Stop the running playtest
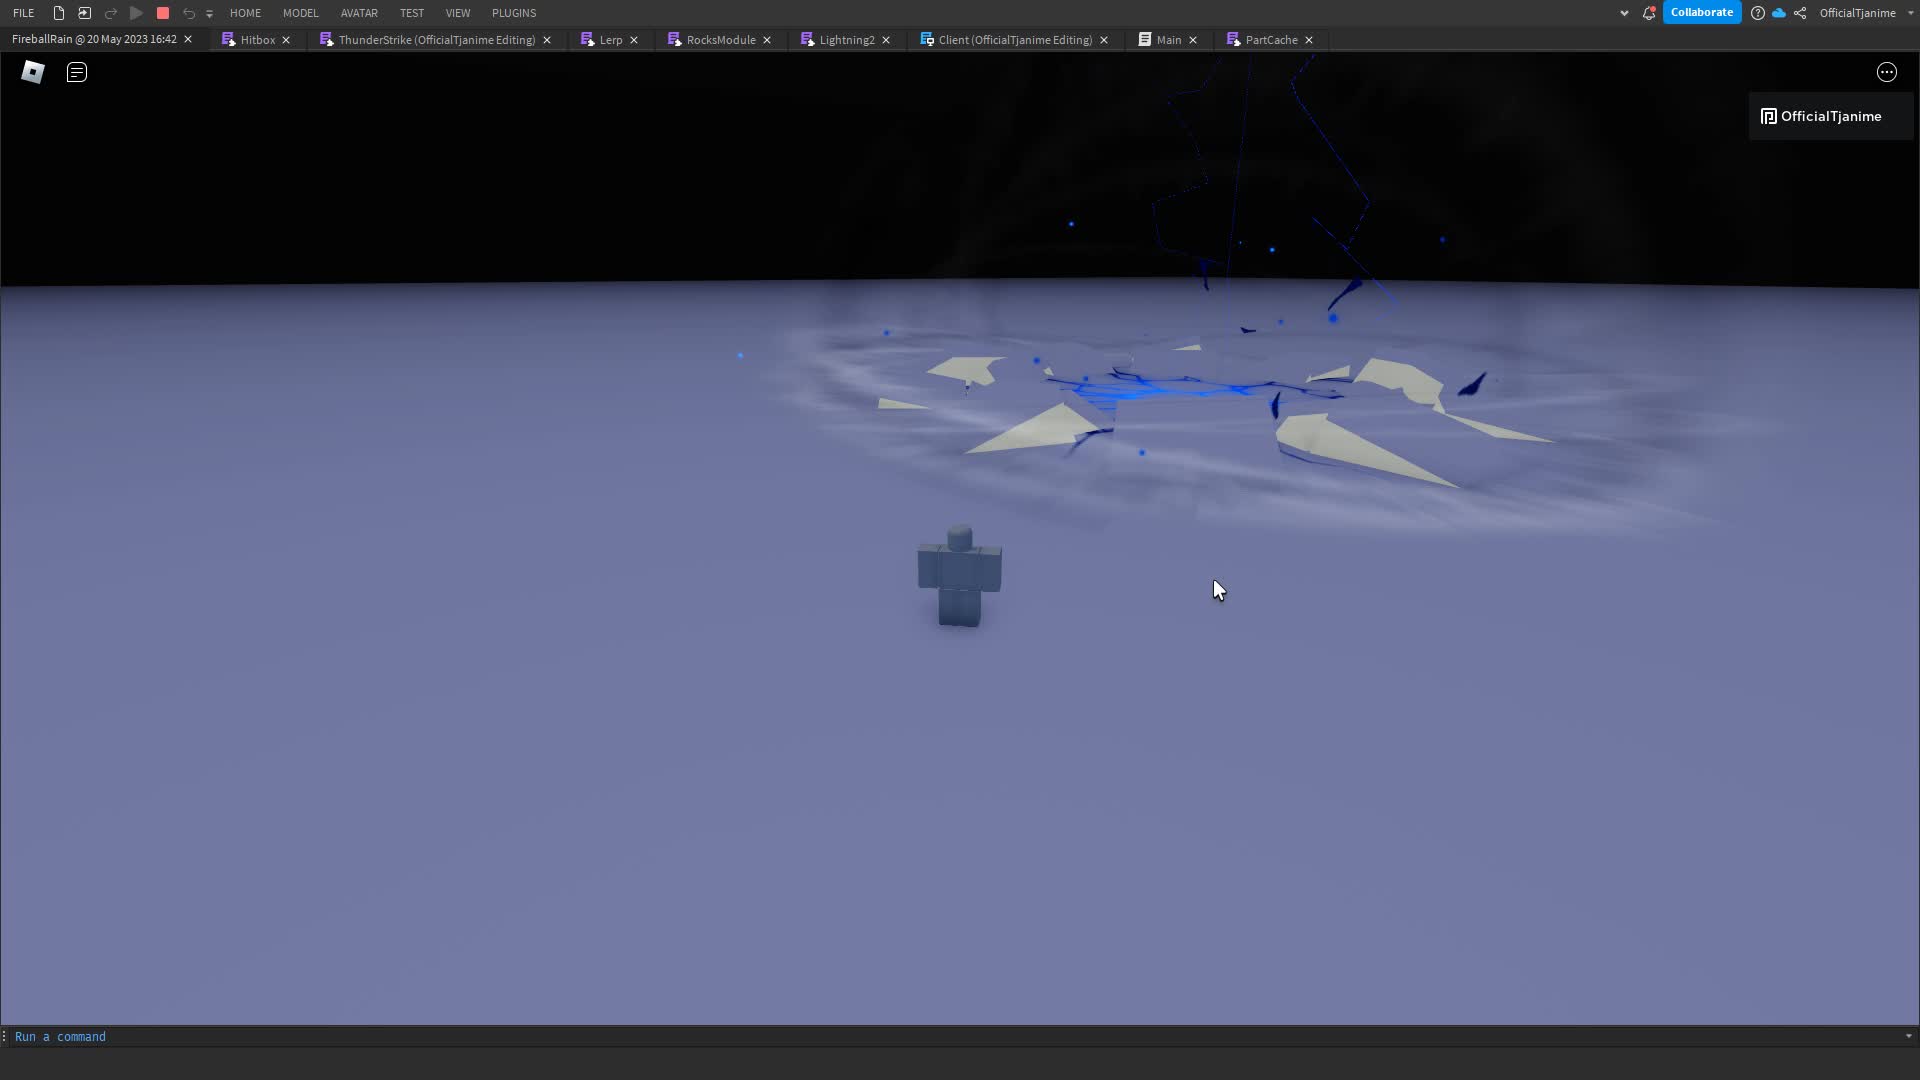 [163, 13]
